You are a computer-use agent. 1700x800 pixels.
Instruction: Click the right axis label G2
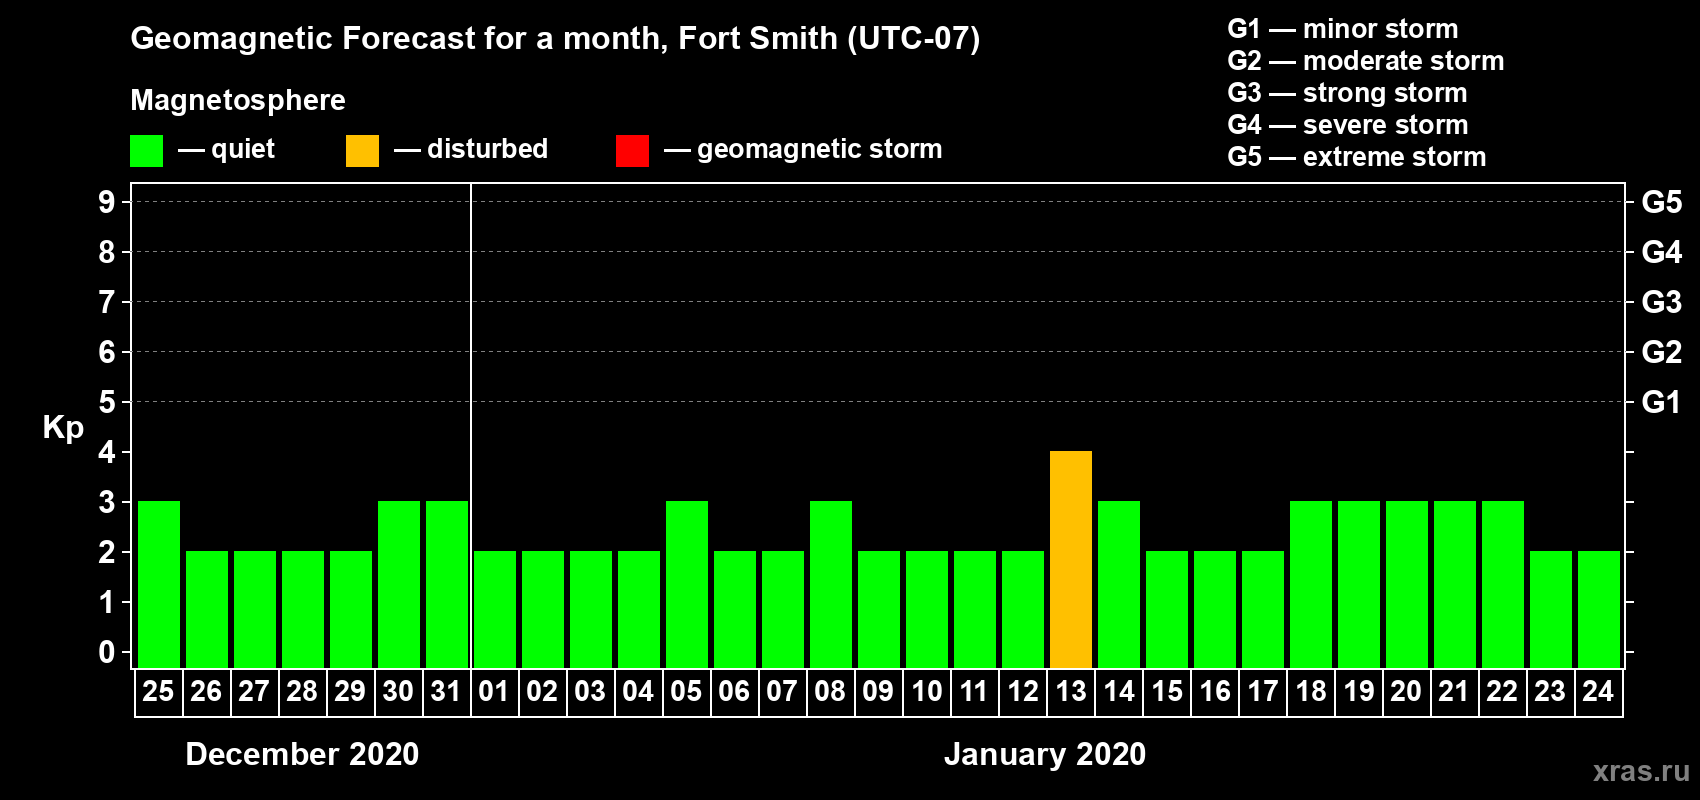(1662, 352)
